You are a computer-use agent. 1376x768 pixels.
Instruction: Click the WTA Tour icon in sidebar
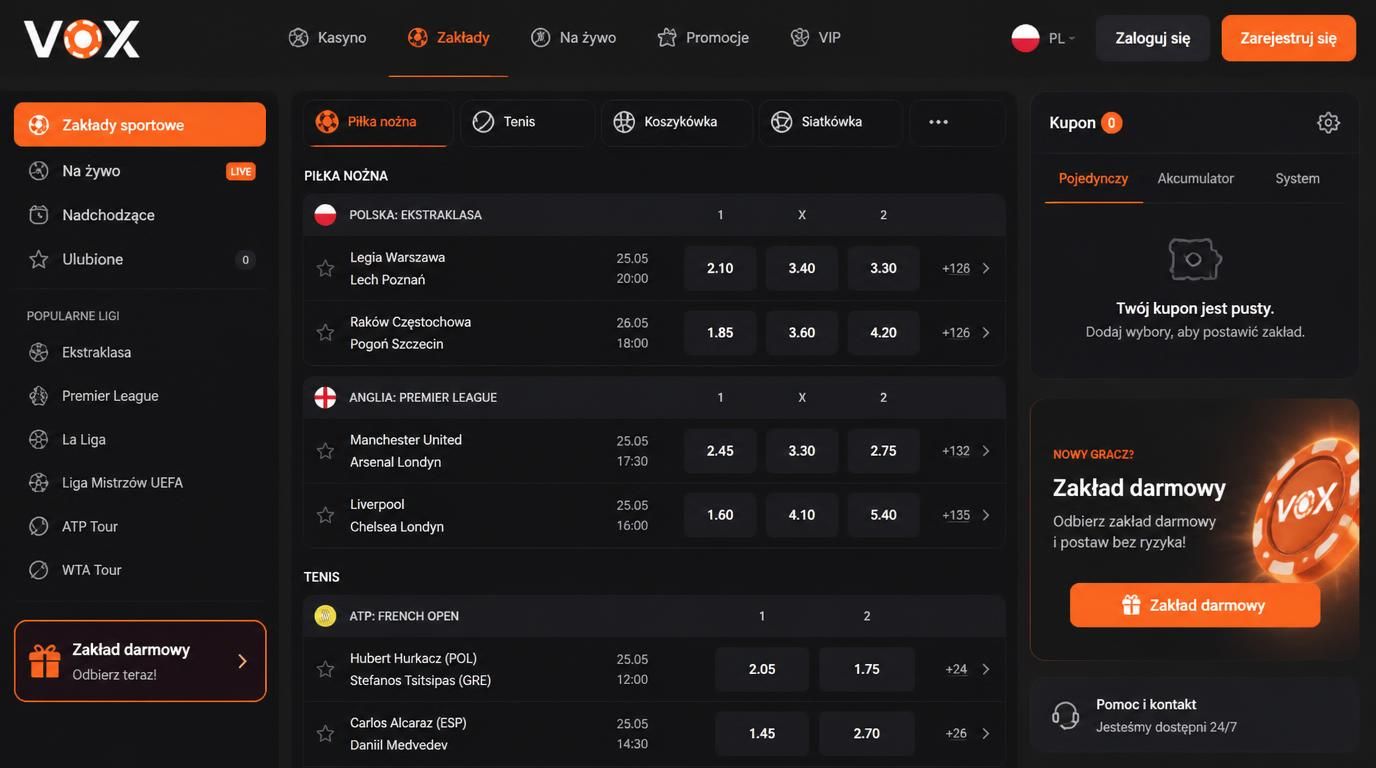pos(39,570)
